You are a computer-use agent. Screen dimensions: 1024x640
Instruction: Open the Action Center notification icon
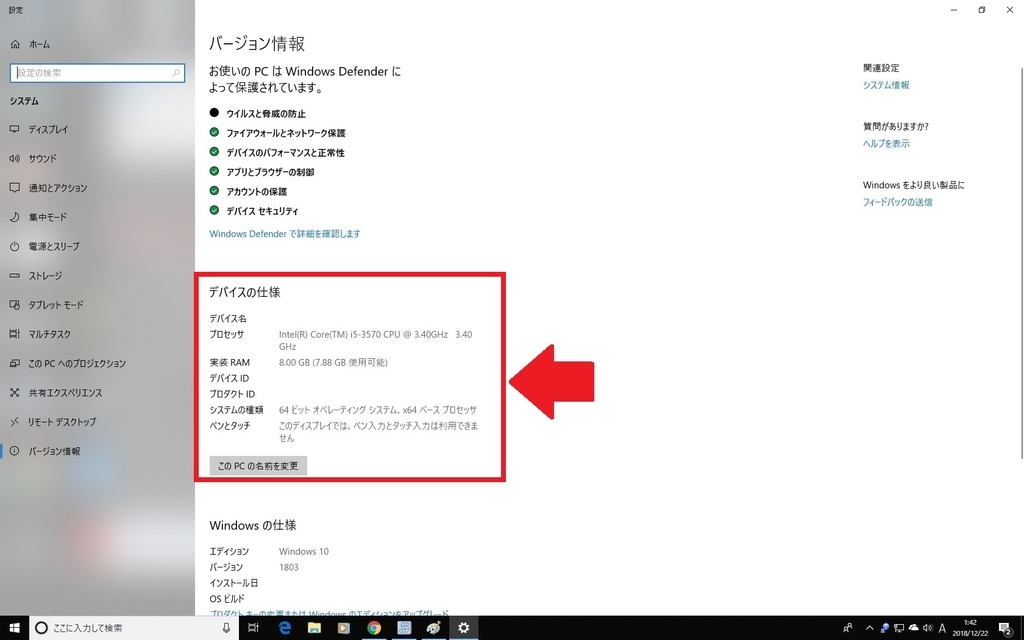(1006, 628)
